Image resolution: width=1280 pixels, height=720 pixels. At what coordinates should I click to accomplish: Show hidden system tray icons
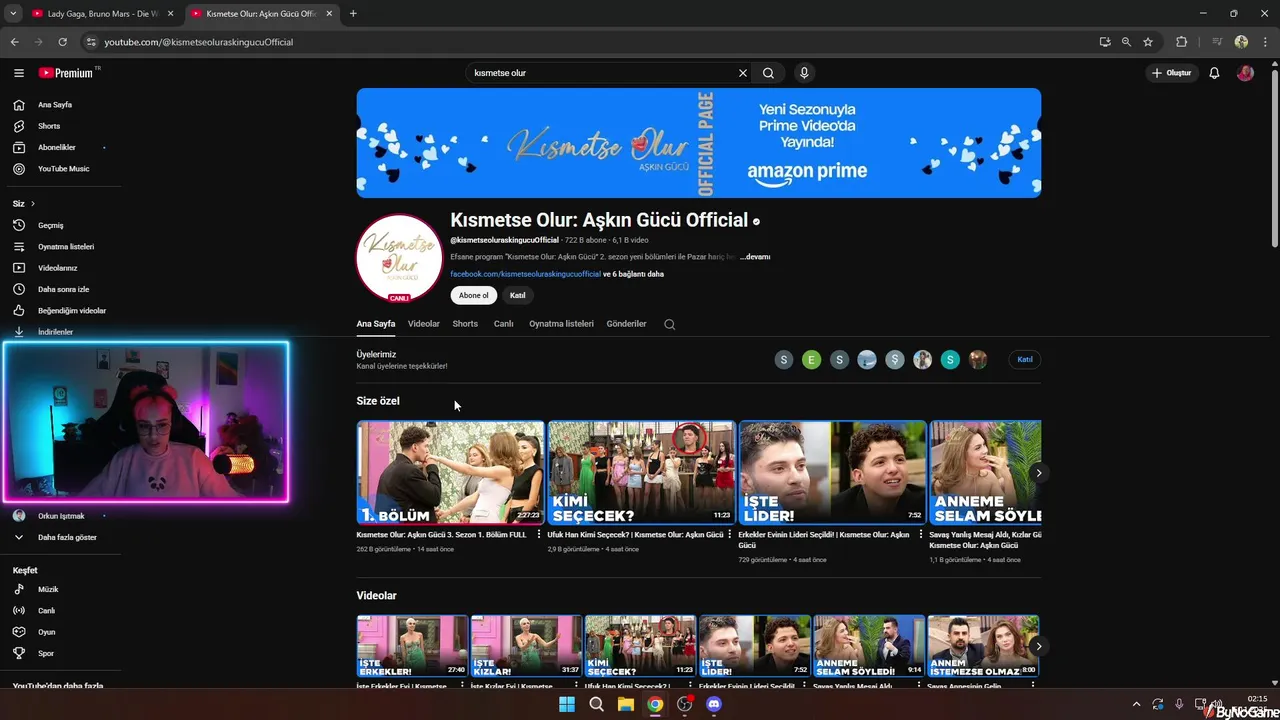pyautogui.click(x=1135, y=704)
